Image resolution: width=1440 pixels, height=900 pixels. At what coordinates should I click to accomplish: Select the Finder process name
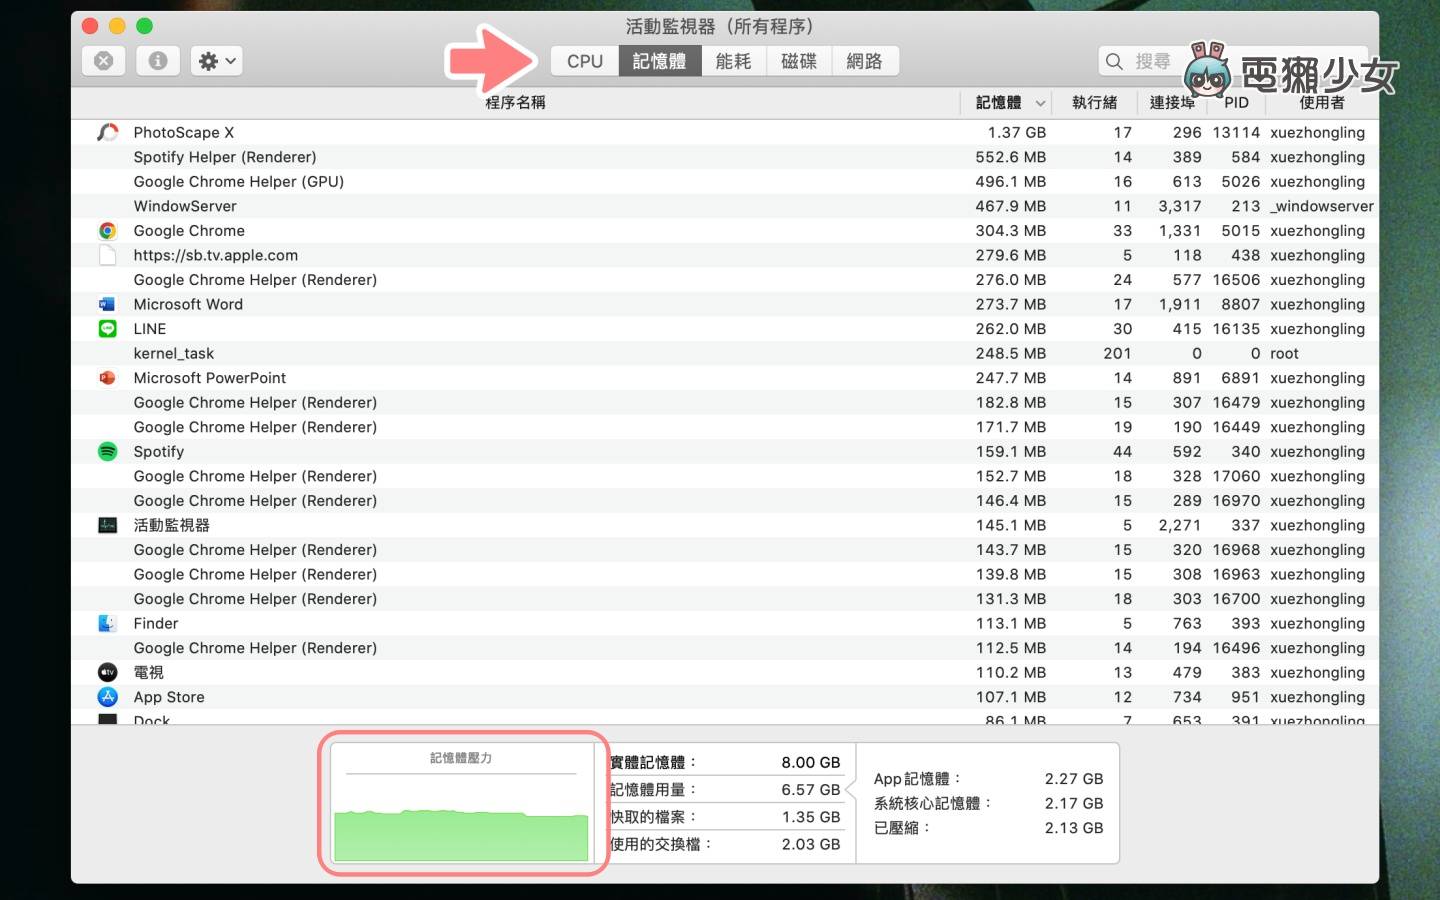pyautogui.click(x=156, y=623)
